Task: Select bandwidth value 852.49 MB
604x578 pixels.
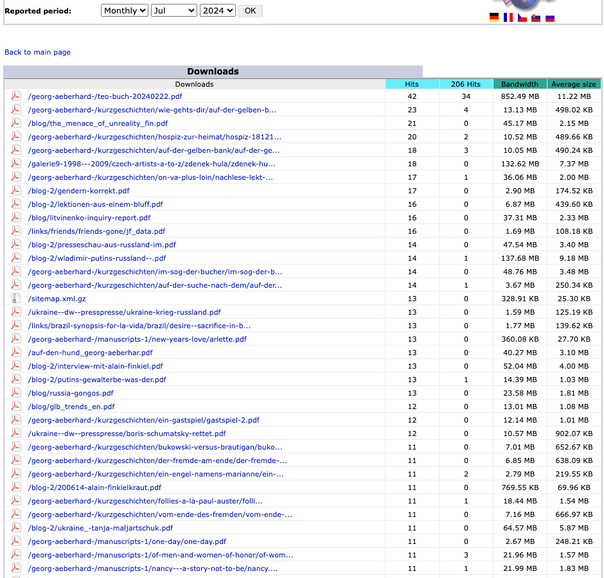Action: click(520, 96)
